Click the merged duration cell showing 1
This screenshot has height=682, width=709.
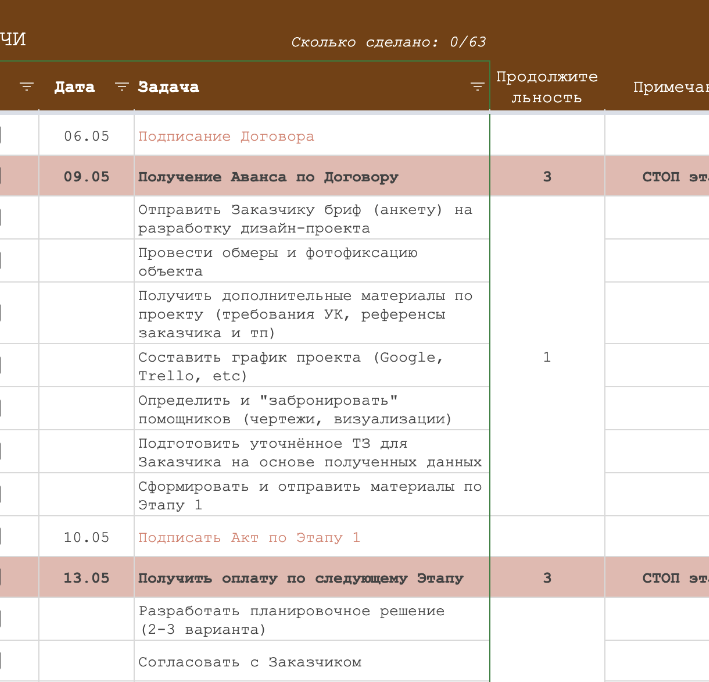(546, 357)
